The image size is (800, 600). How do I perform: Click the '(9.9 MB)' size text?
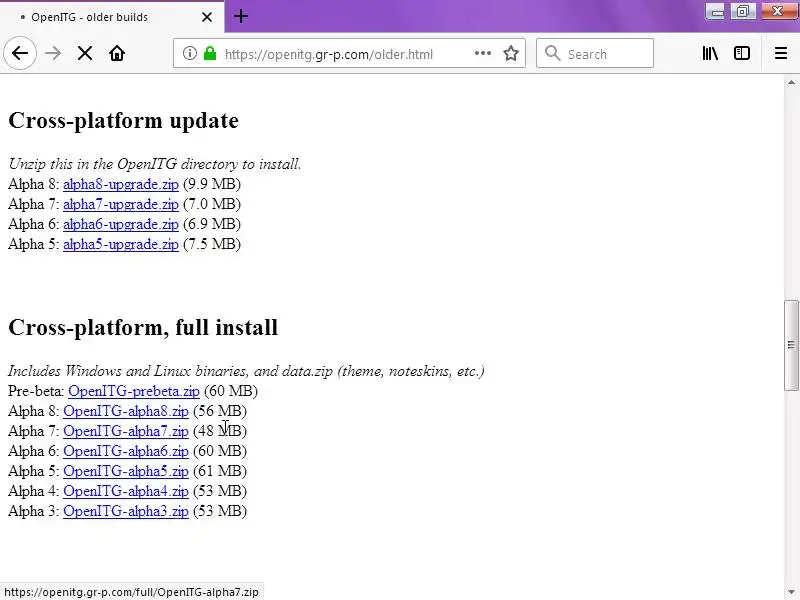212,184
